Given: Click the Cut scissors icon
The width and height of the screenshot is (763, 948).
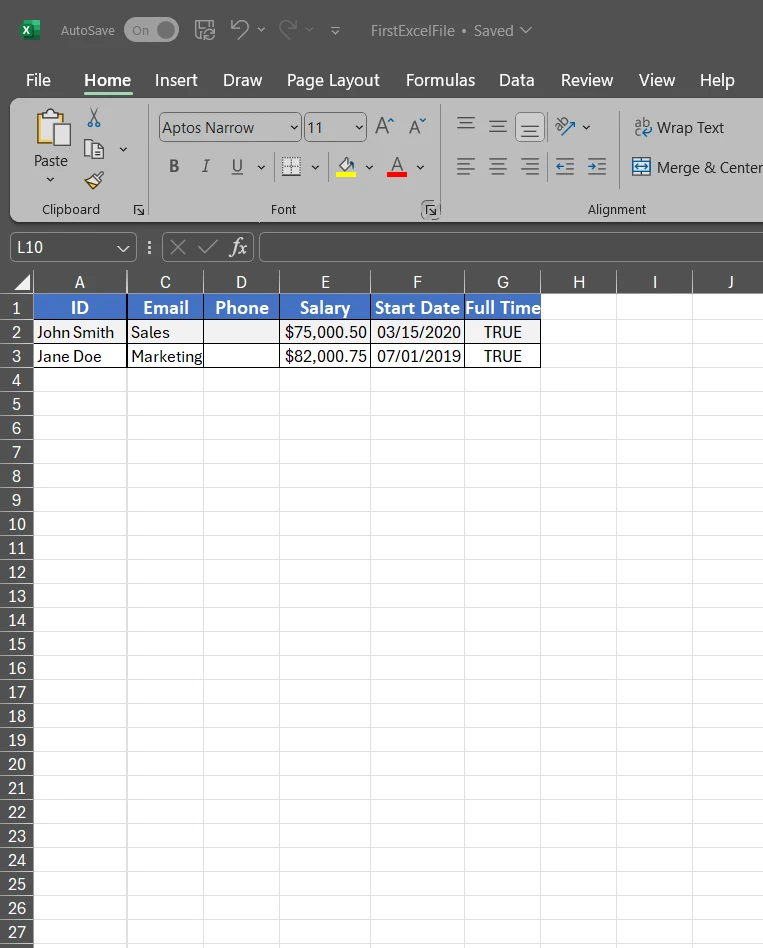Looking at the screenshot, I should click(94, 118).
